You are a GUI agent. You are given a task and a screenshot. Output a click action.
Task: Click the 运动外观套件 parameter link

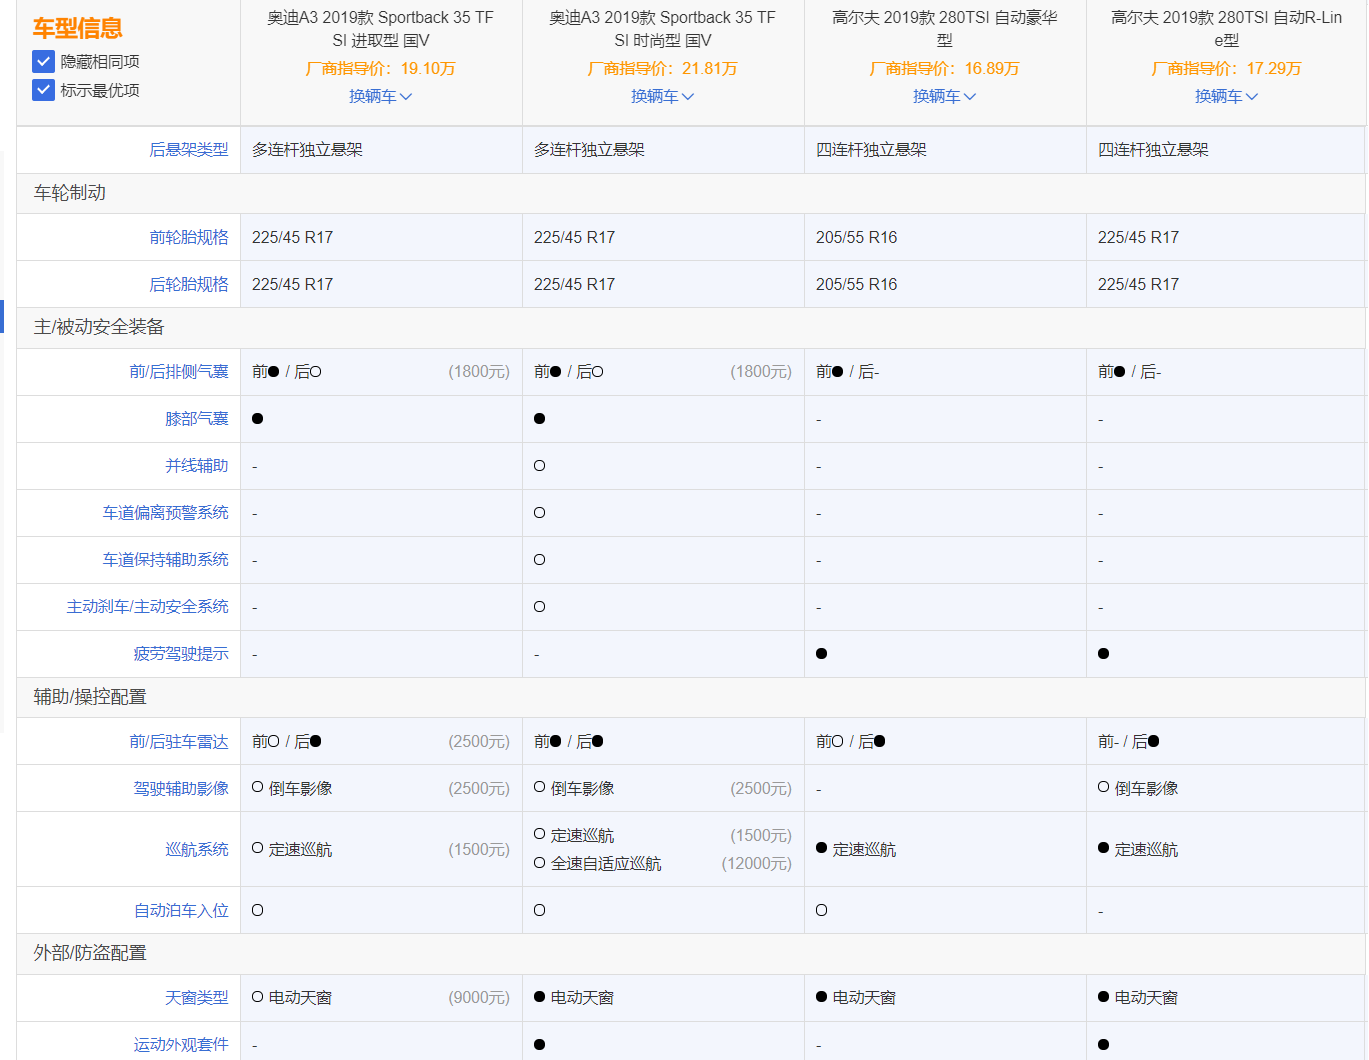[x=181, y=1045]
